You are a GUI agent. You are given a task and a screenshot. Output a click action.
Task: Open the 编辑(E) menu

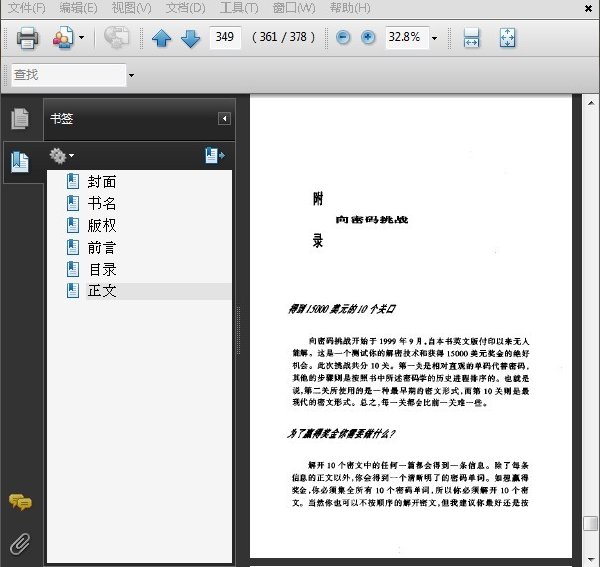pyautogui.click(x=79, y=8)
